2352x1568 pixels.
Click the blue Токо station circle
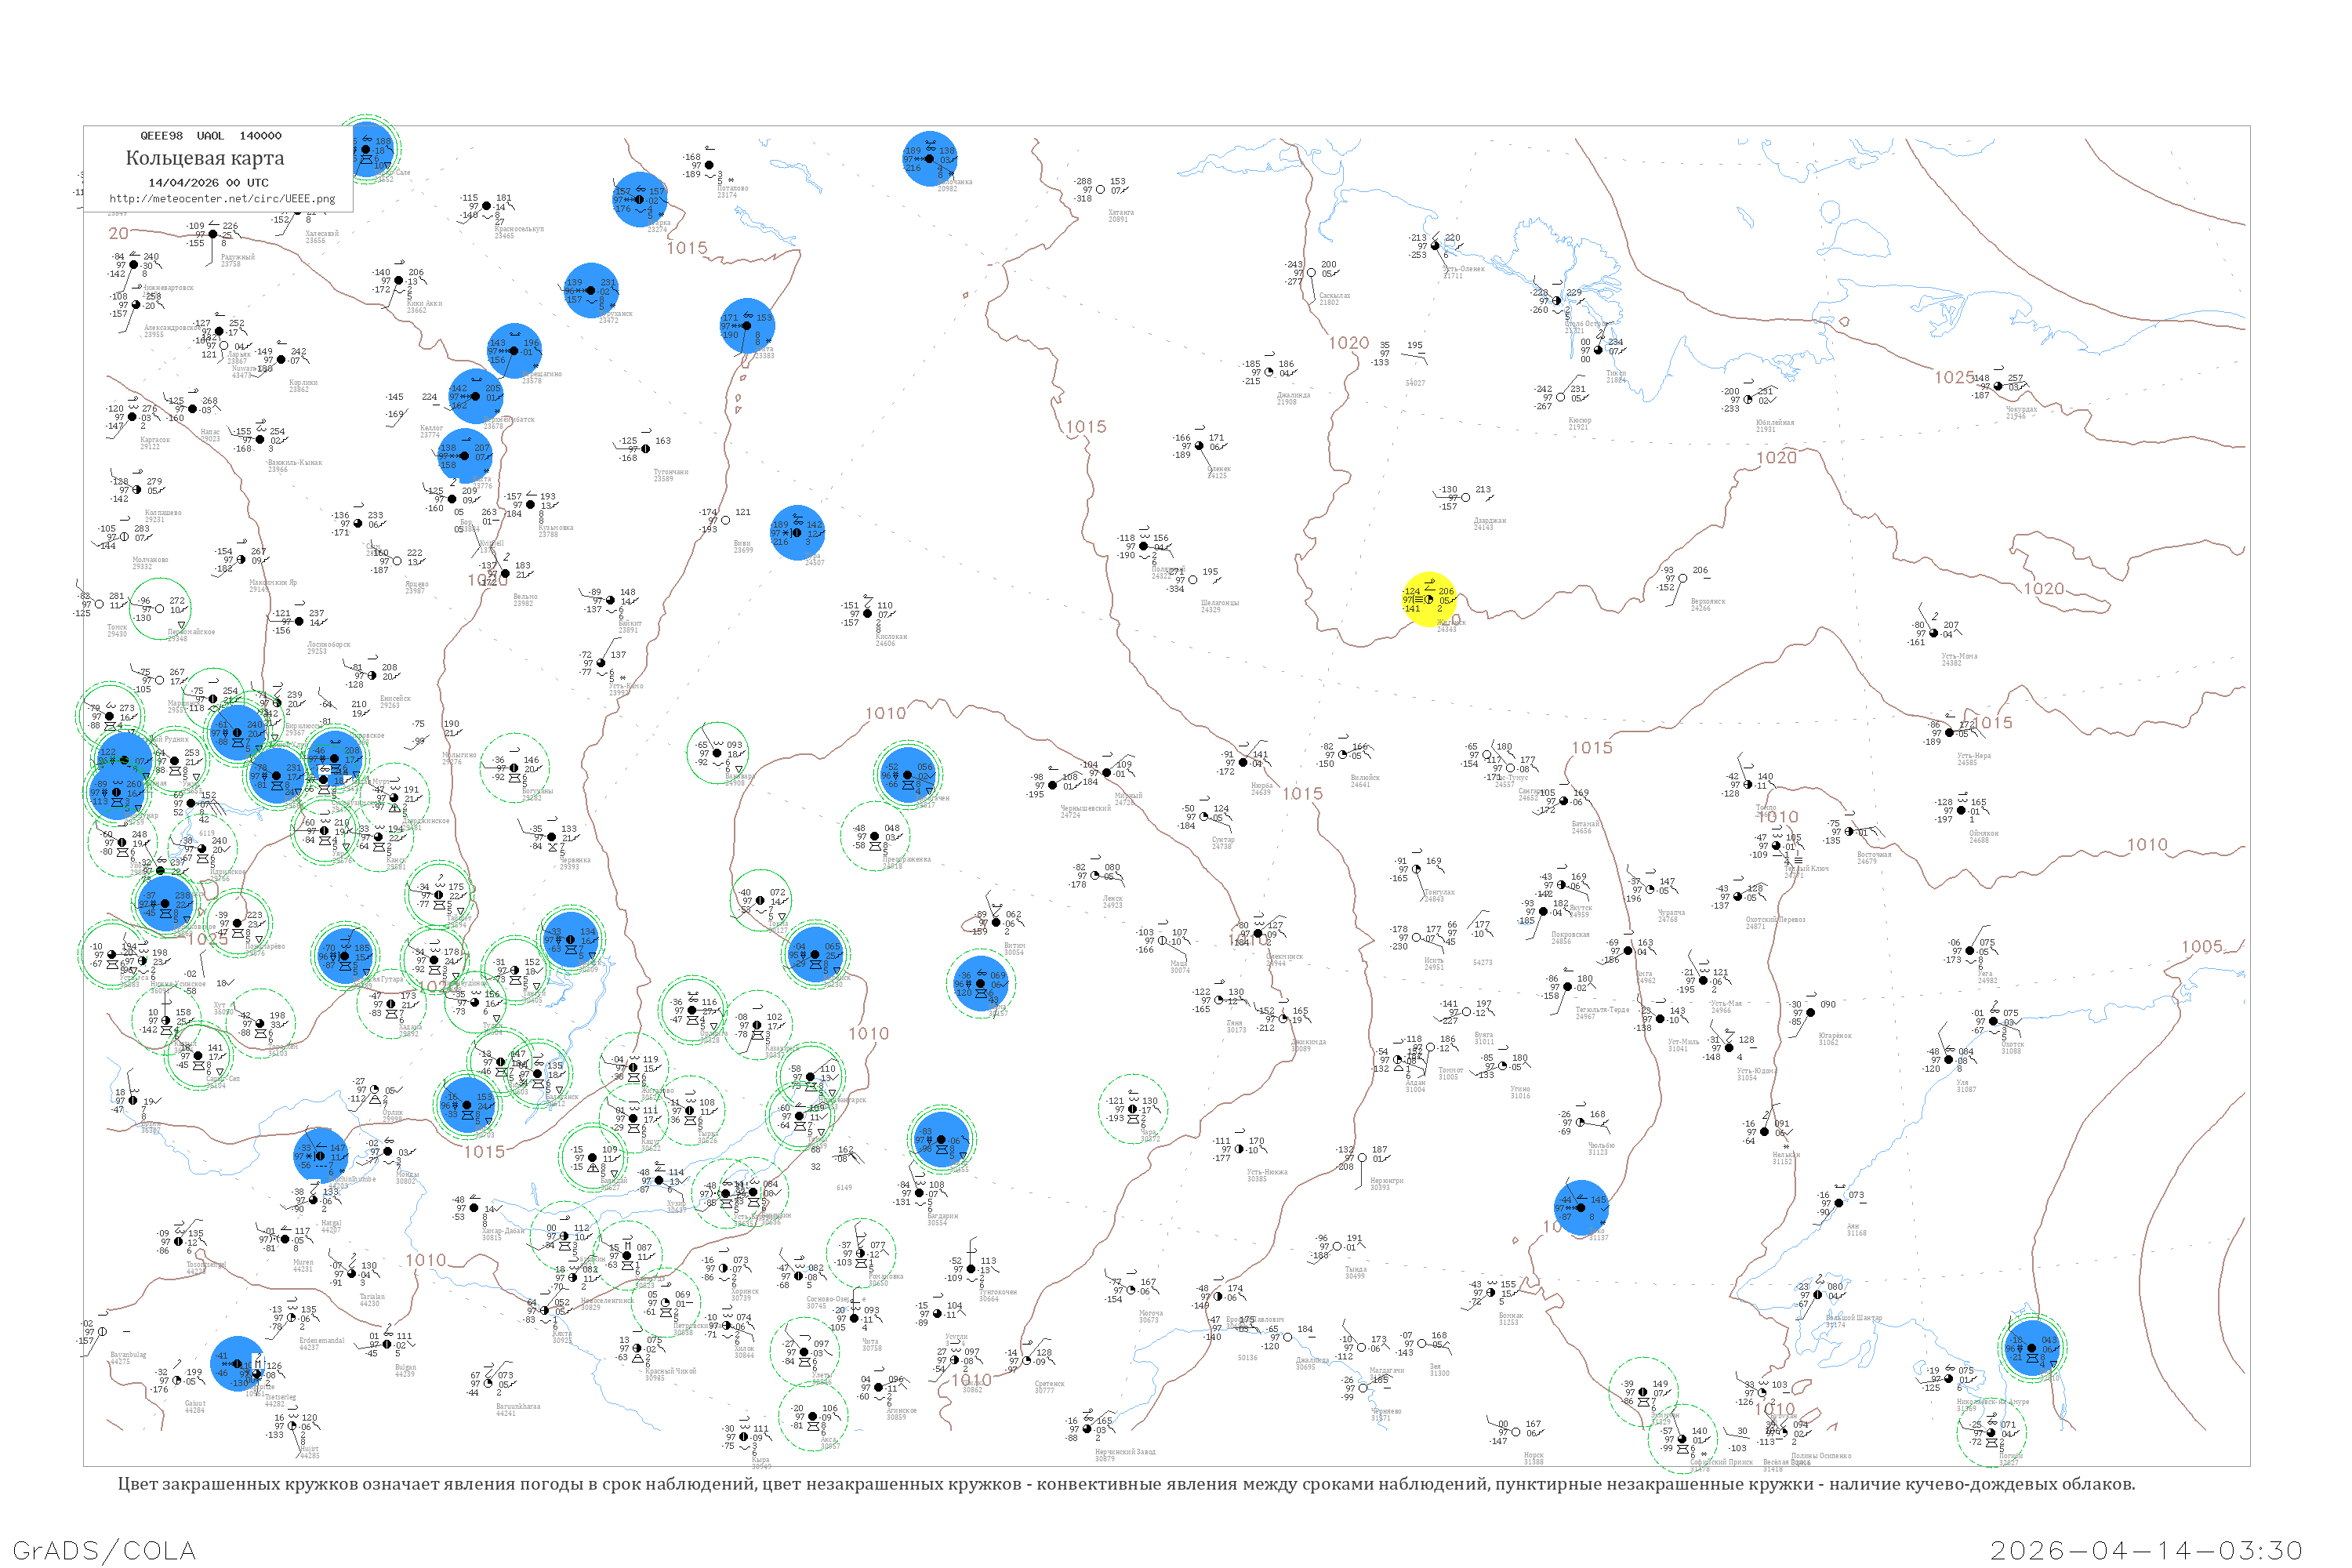pyautogui.click(x=1581, y=1208)
